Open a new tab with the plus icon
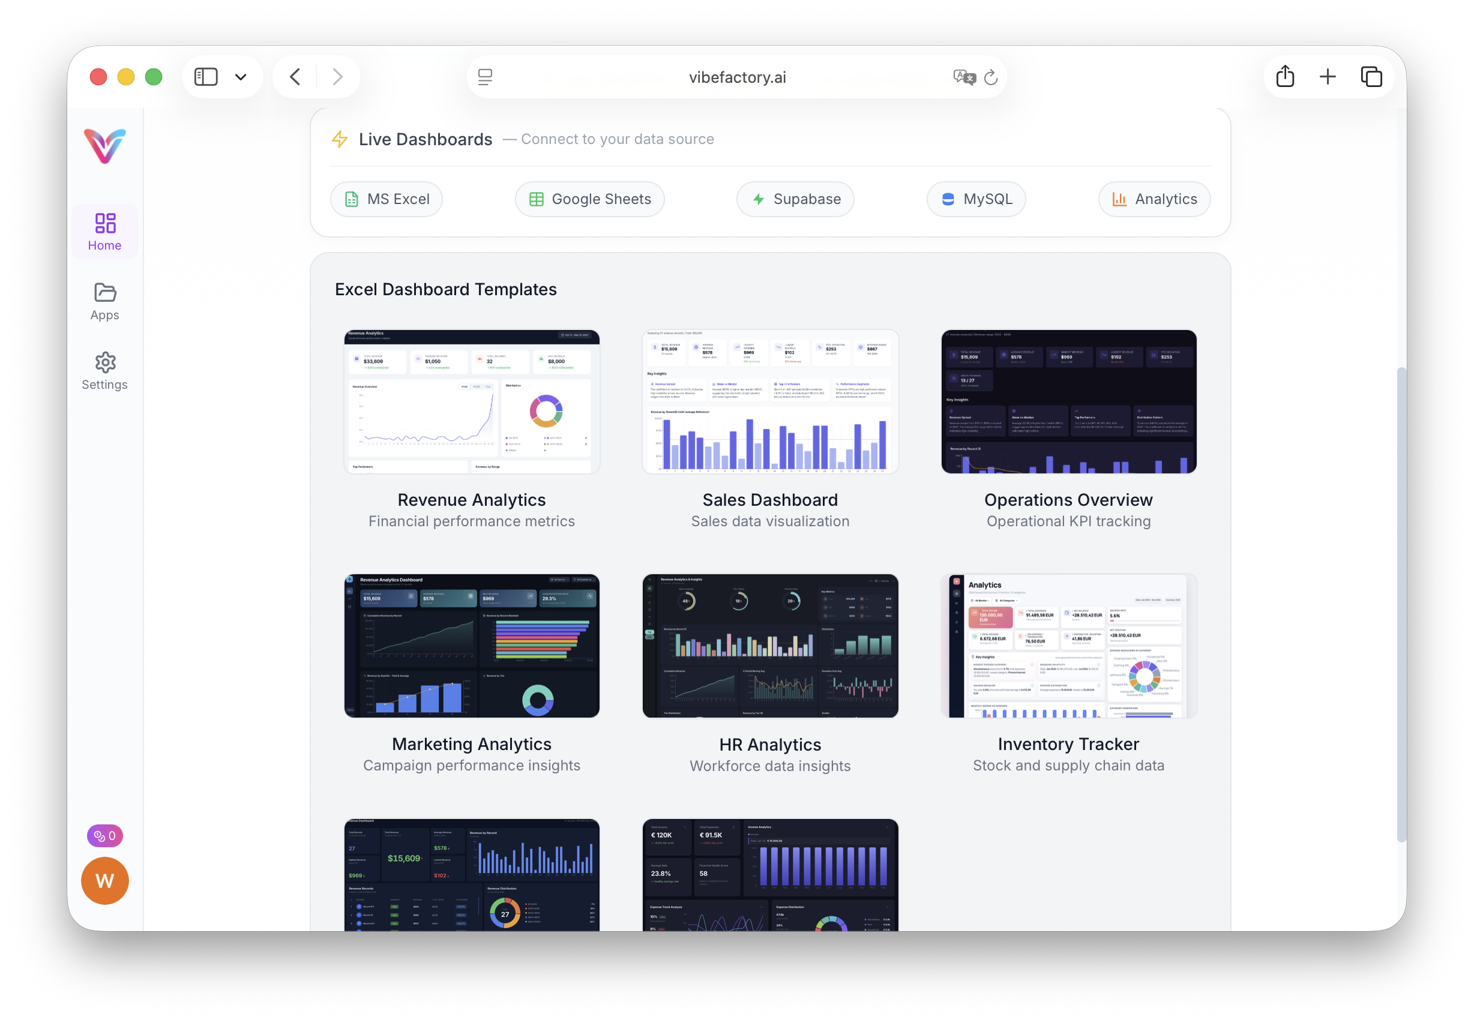 (1327, 75)
